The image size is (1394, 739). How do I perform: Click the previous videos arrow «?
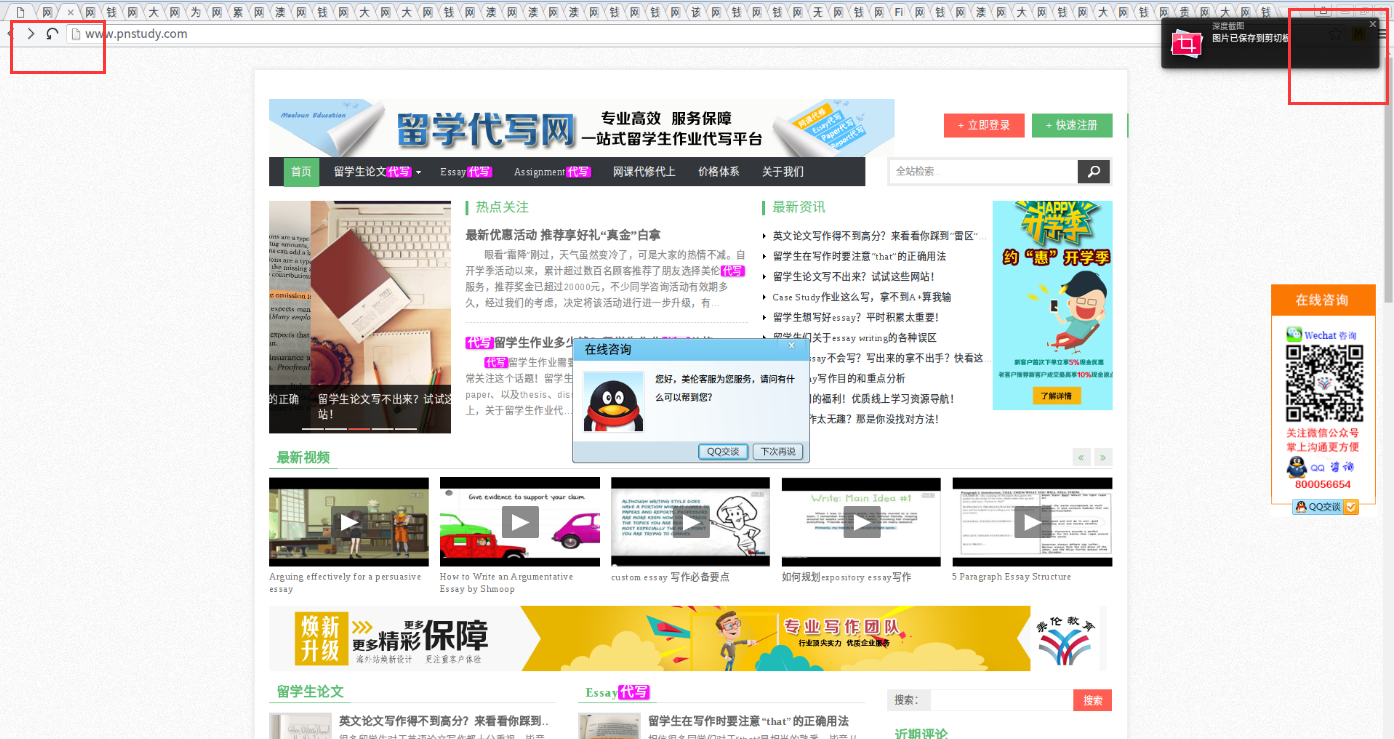click(1081, 457)
